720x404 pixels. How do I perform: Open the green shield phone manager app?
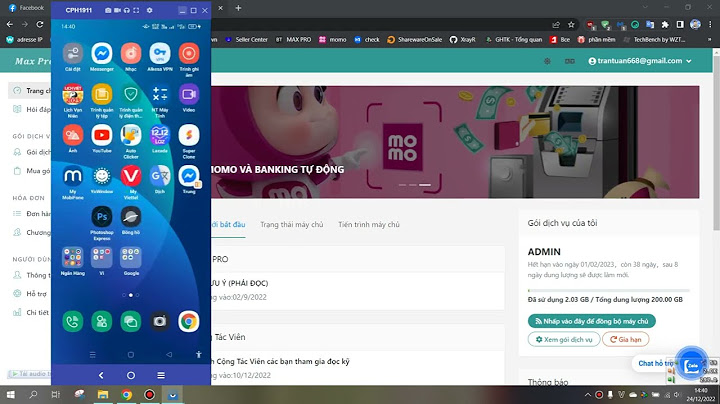[x=131, y=95]
